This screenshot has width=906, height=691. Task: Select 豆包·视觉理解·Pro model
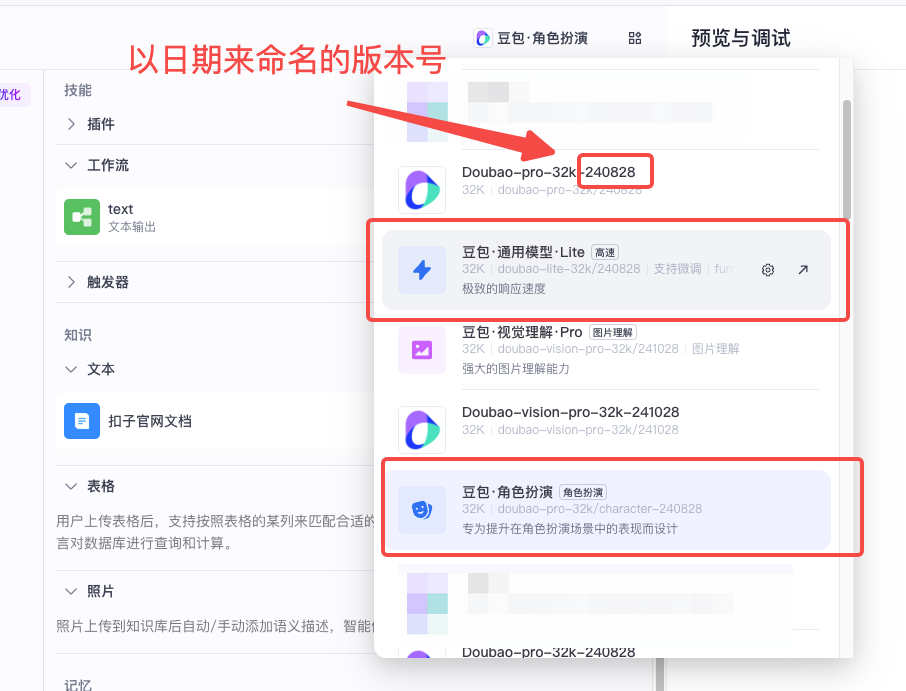click(x=606, y=350)
